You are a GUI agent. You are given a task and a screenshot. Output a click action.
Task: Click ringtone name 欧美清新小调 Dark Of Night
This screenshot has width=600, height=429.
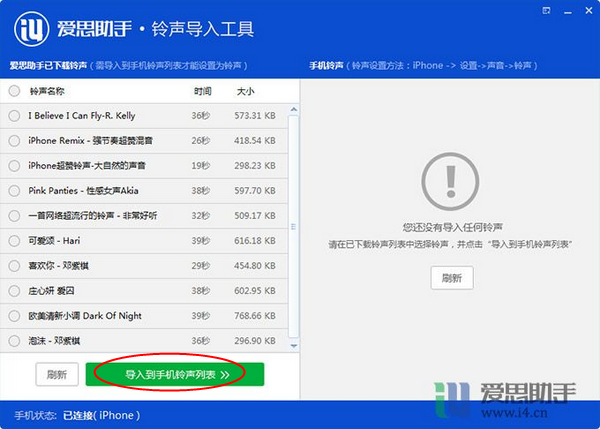(x=85, y=316)
